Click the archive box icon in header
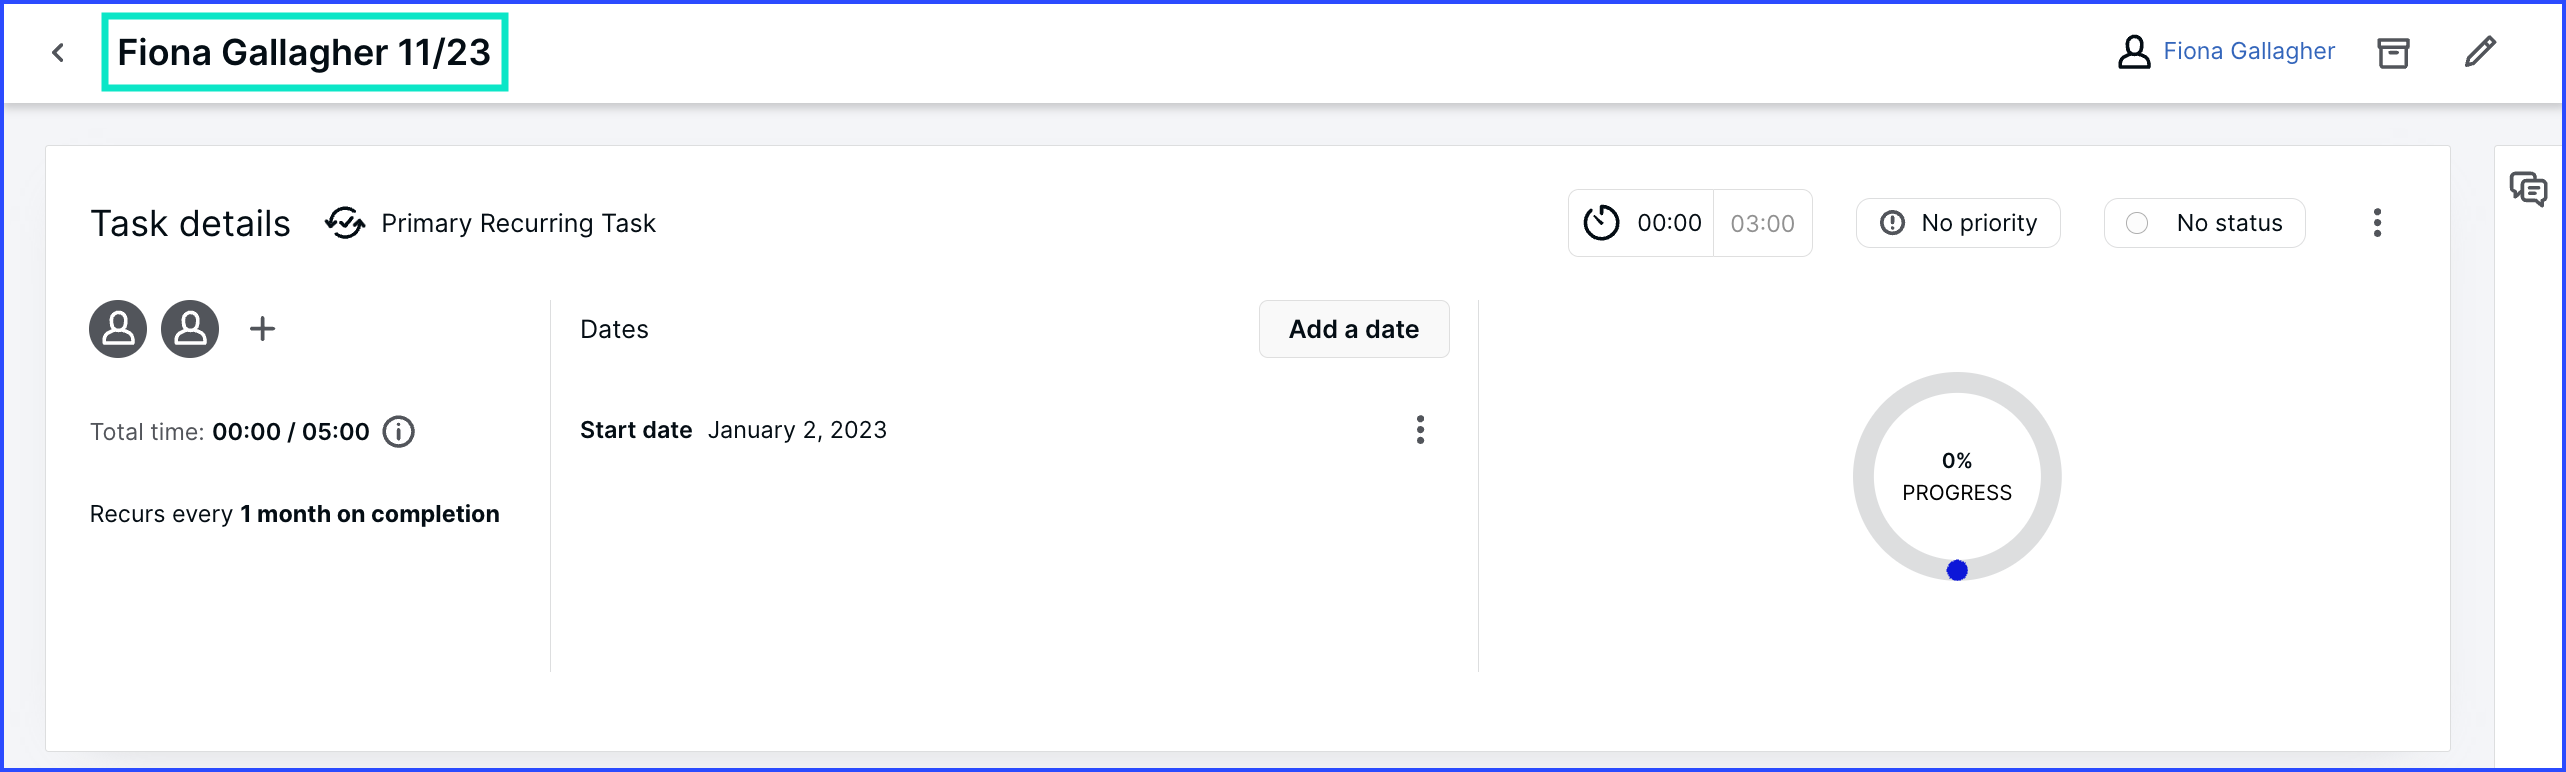The width and height of the screenshot is (2566, 772). tap(2393, 52)
